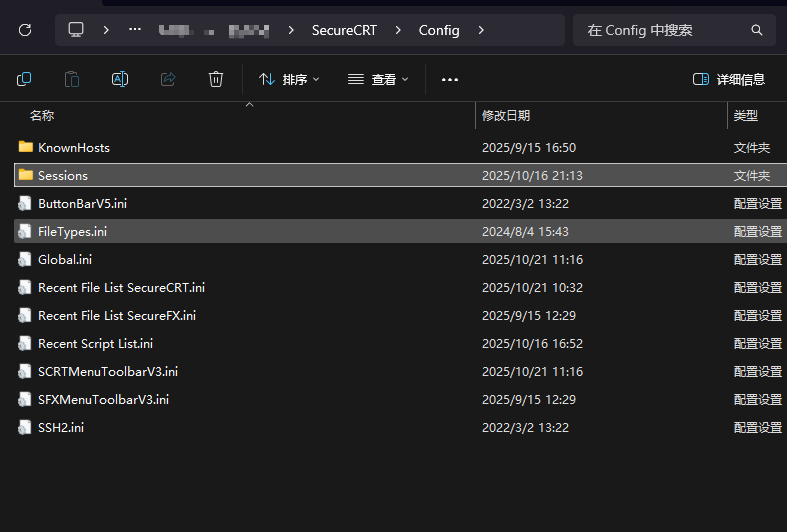Select the Sessions folder name

coord(63,176)
